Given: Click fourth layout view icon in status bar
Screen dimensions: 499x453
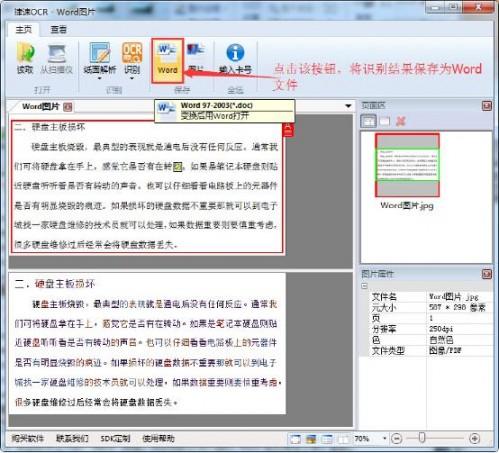Looking at the screenshot, I should coord(343,439).
